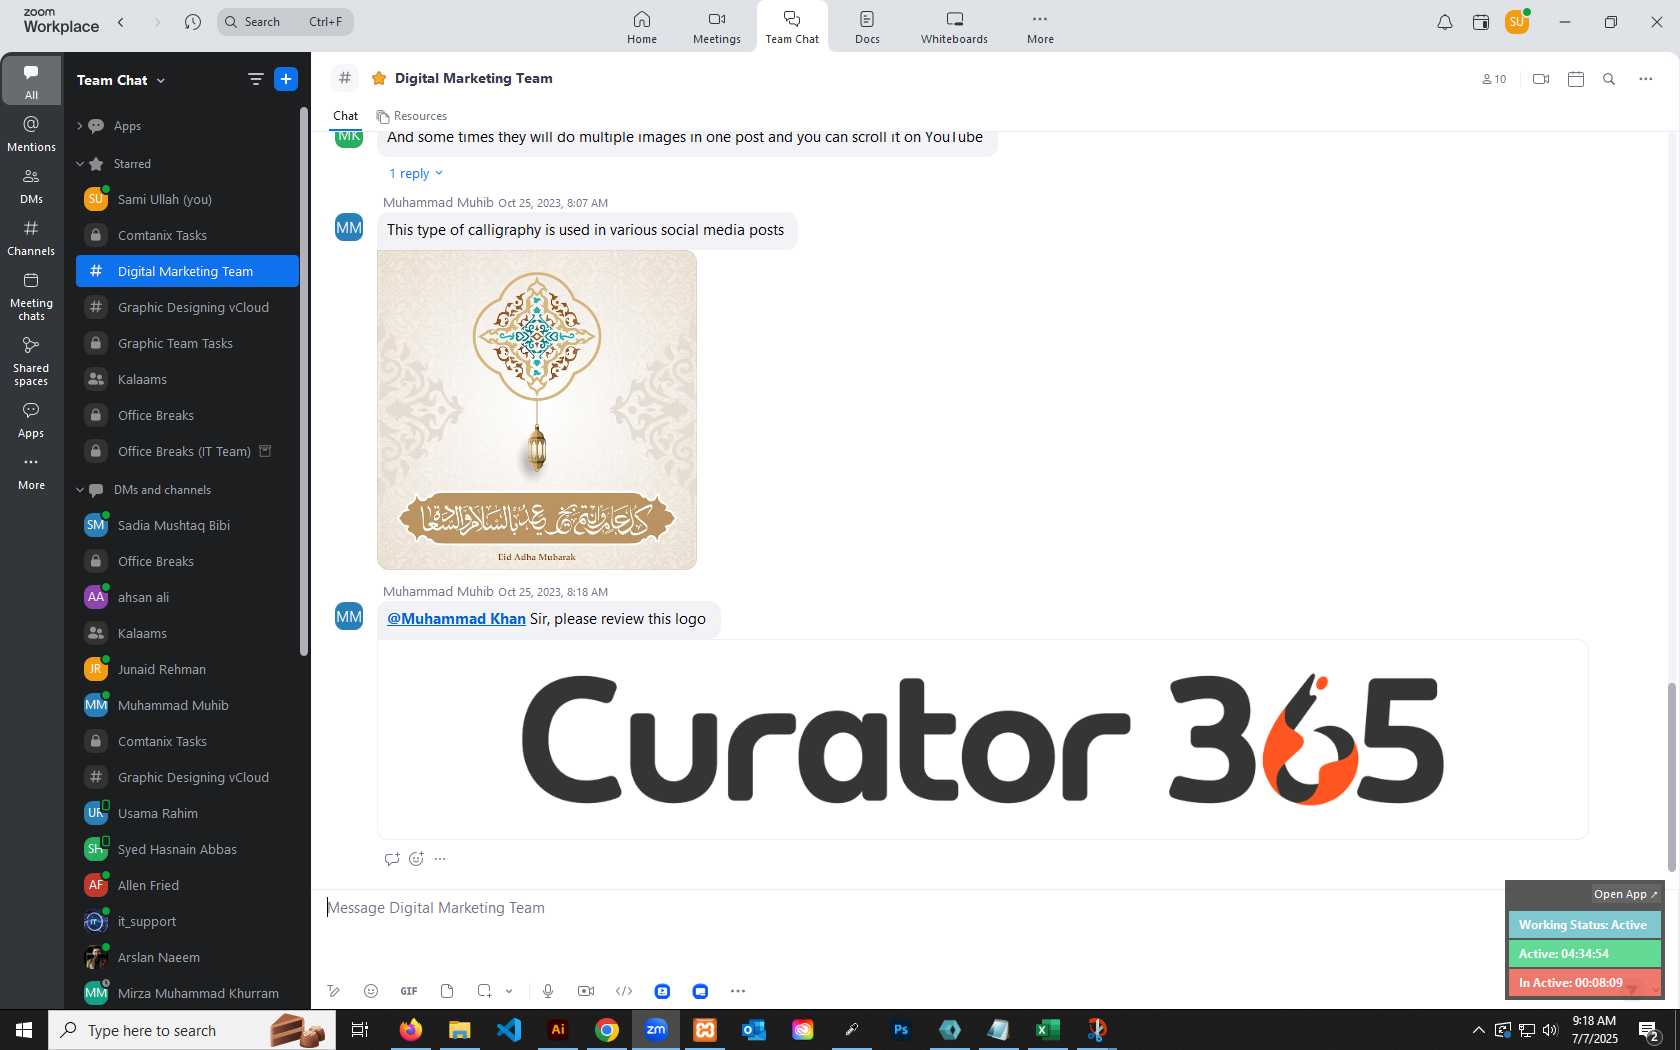The image size is (1680, 1050).
Task: Attach a file to the message
Action: [447, 991]
